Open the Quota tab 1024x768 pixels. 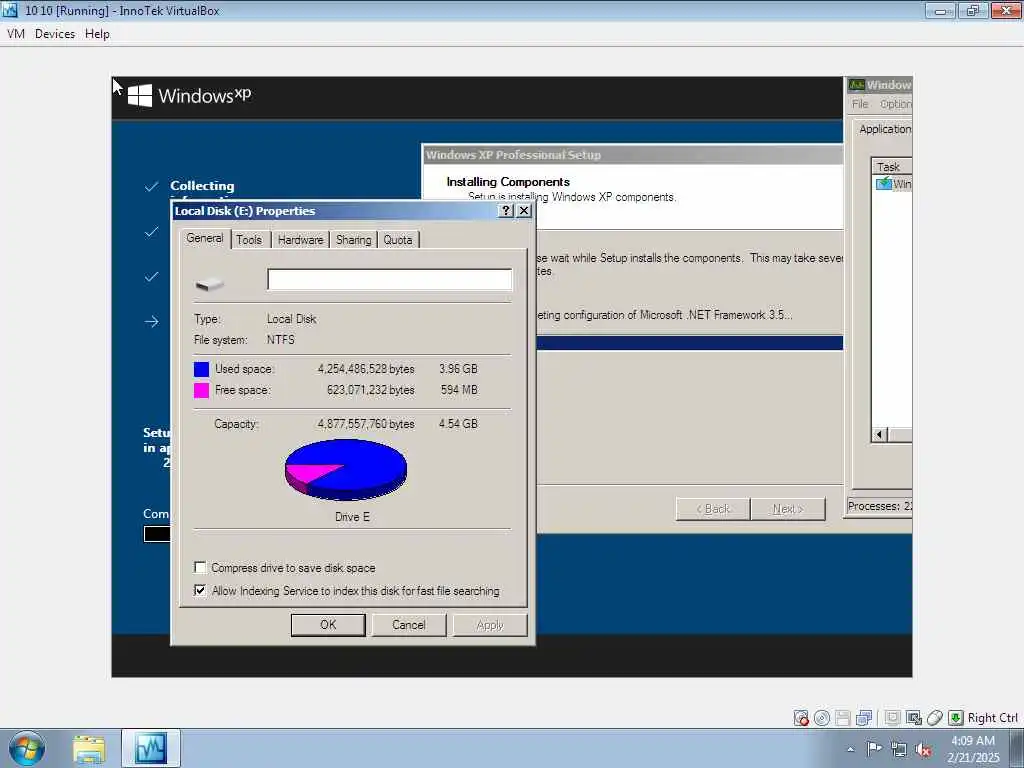click(398, 240)
